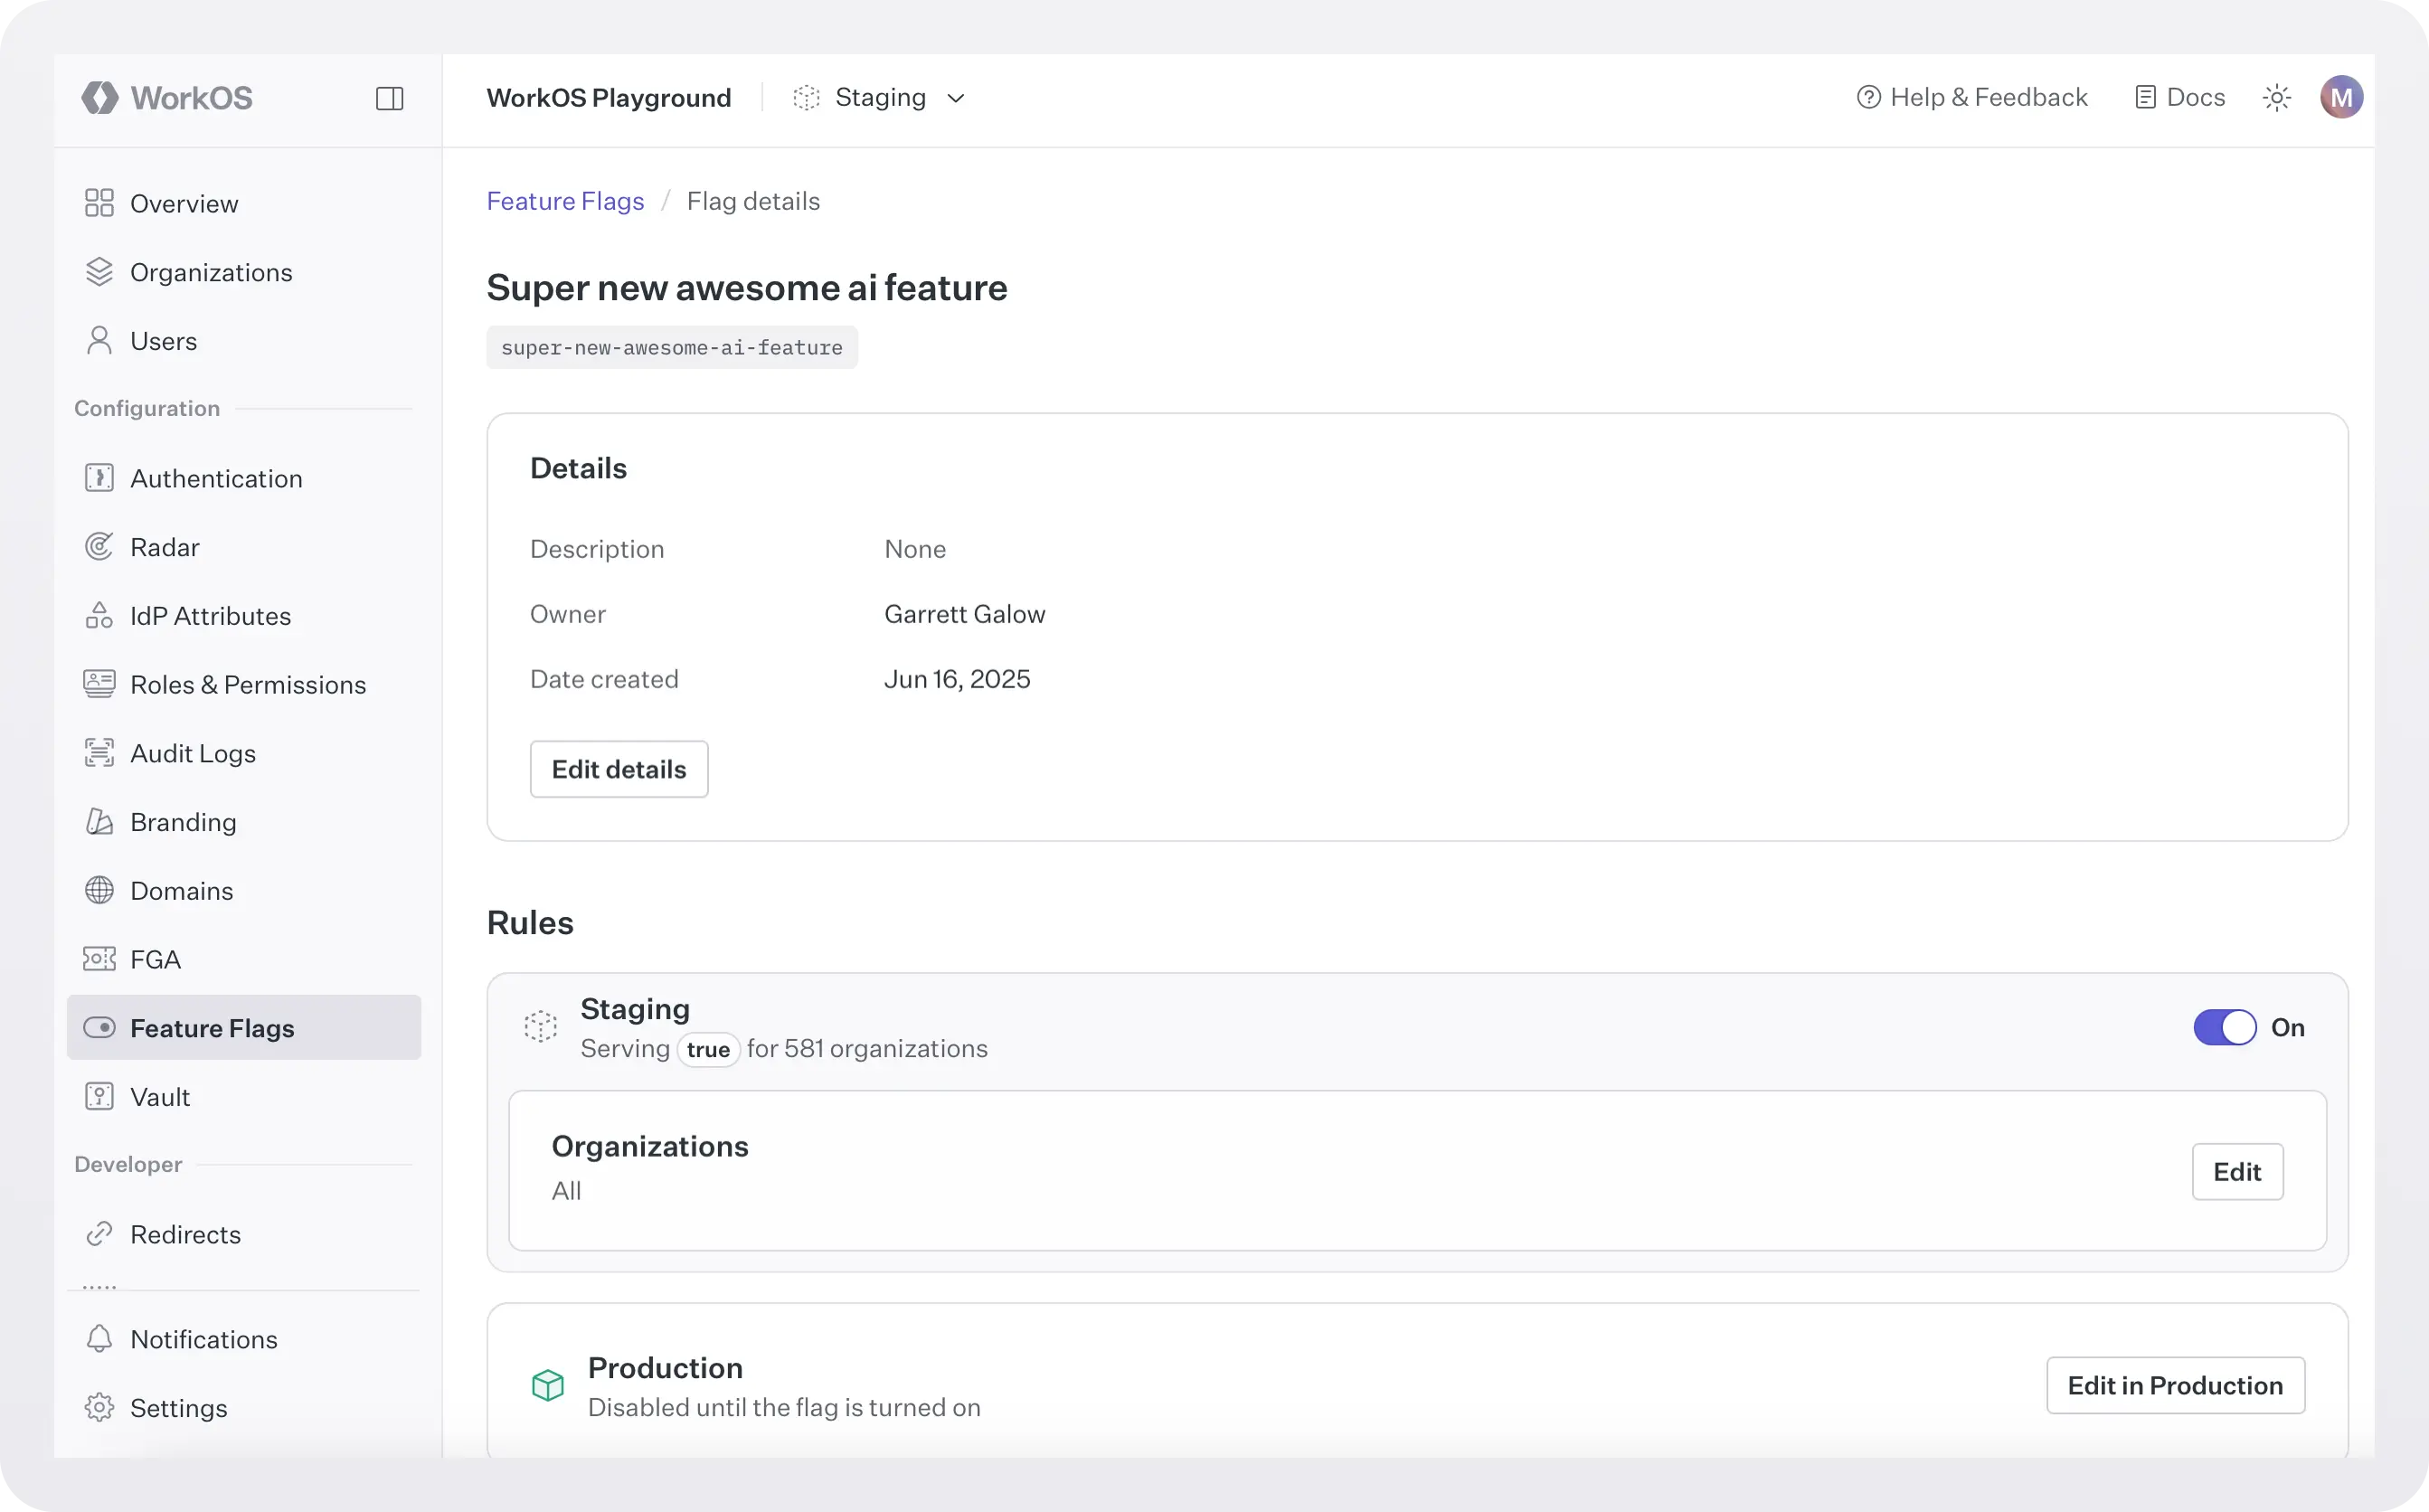Click the Docs document icon
Image resolution: width=2429 pixels, height=1512 pixels.
[x=2145, y=97]
